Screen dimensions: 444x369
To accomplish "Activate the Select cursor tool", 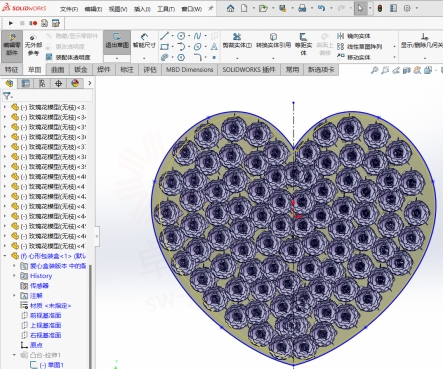I will (360, 8).
